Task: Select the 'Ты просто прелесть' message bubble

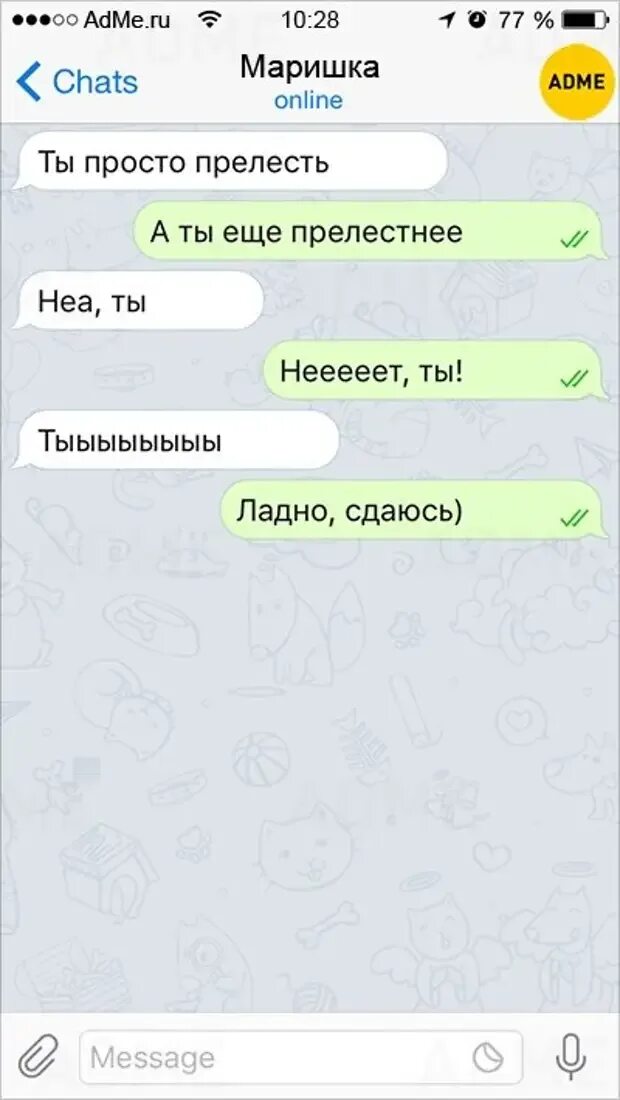Action: (x=229, y=161)
